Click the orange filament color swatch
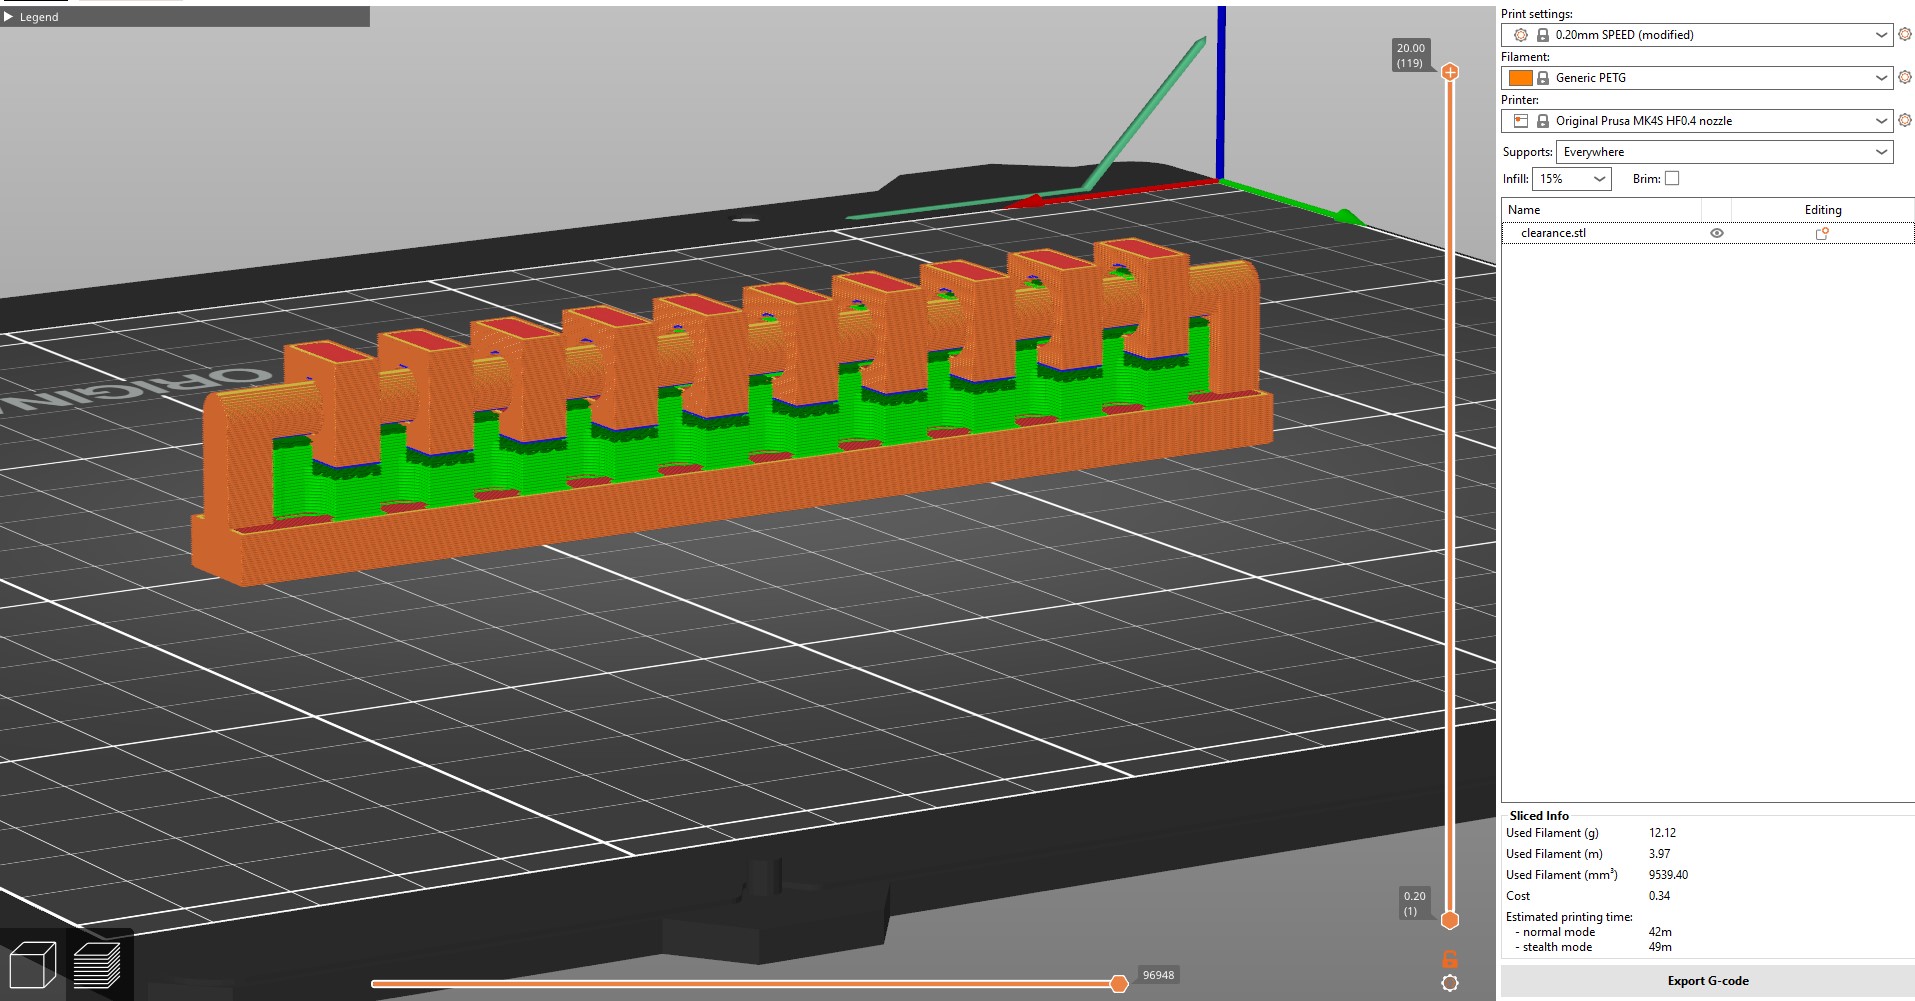1915x1001 pixels. pos(1520,78)
